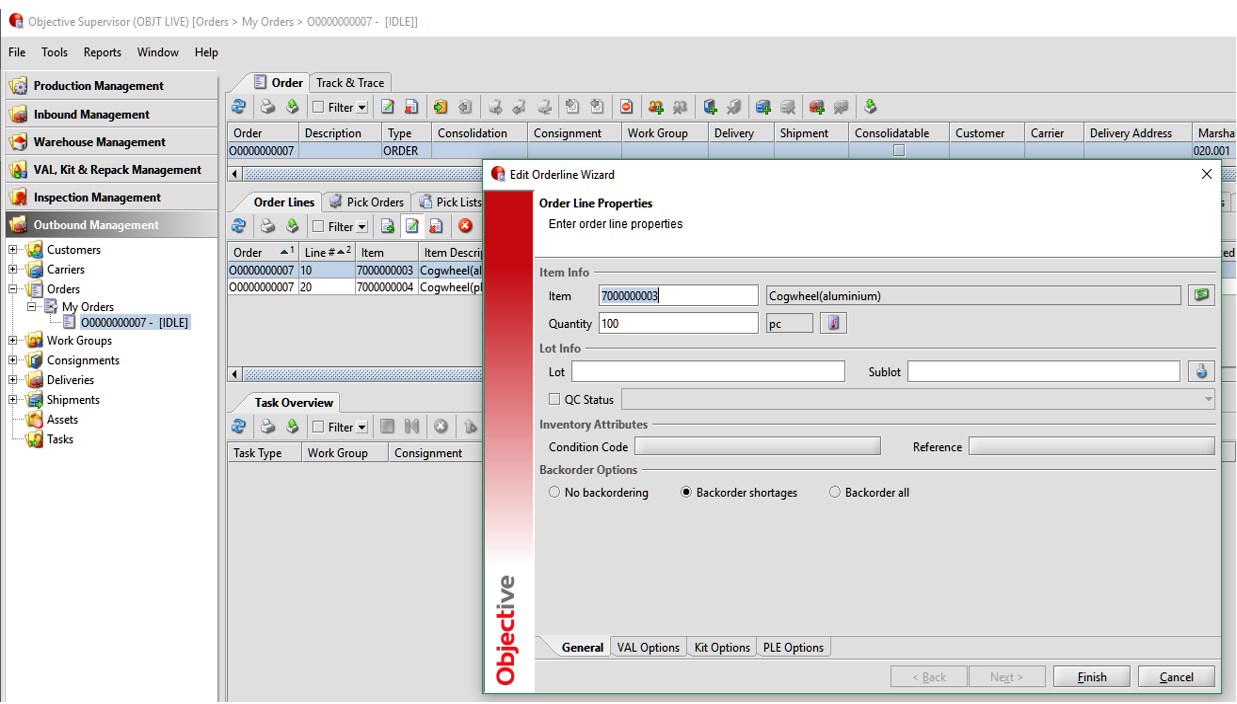The width and height of the screenshot is (1237, 704).
Task: Click the delete order document icon
Action: point(411,107)
